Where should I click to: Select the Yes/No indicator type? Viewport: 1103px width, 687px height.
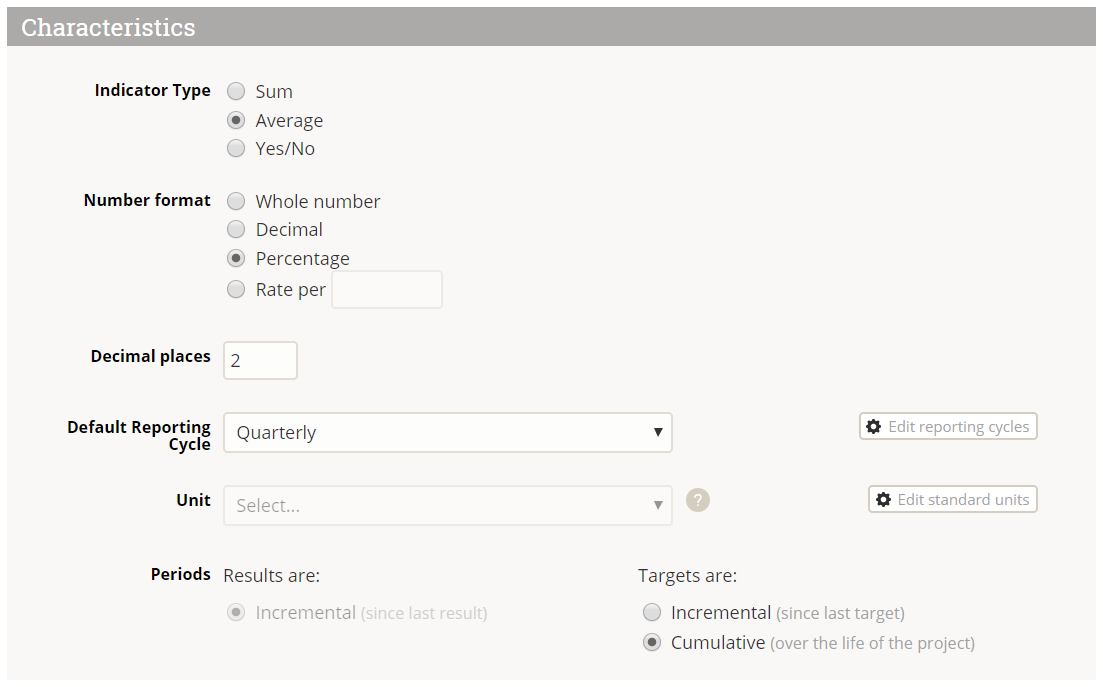coord(236,149)
